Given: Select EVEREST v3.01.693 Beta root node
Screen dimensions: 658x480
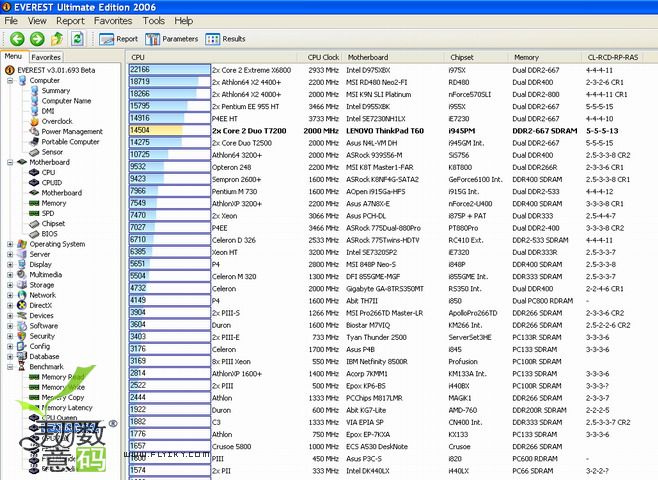Looking at the screenshot, I should 56,70.
